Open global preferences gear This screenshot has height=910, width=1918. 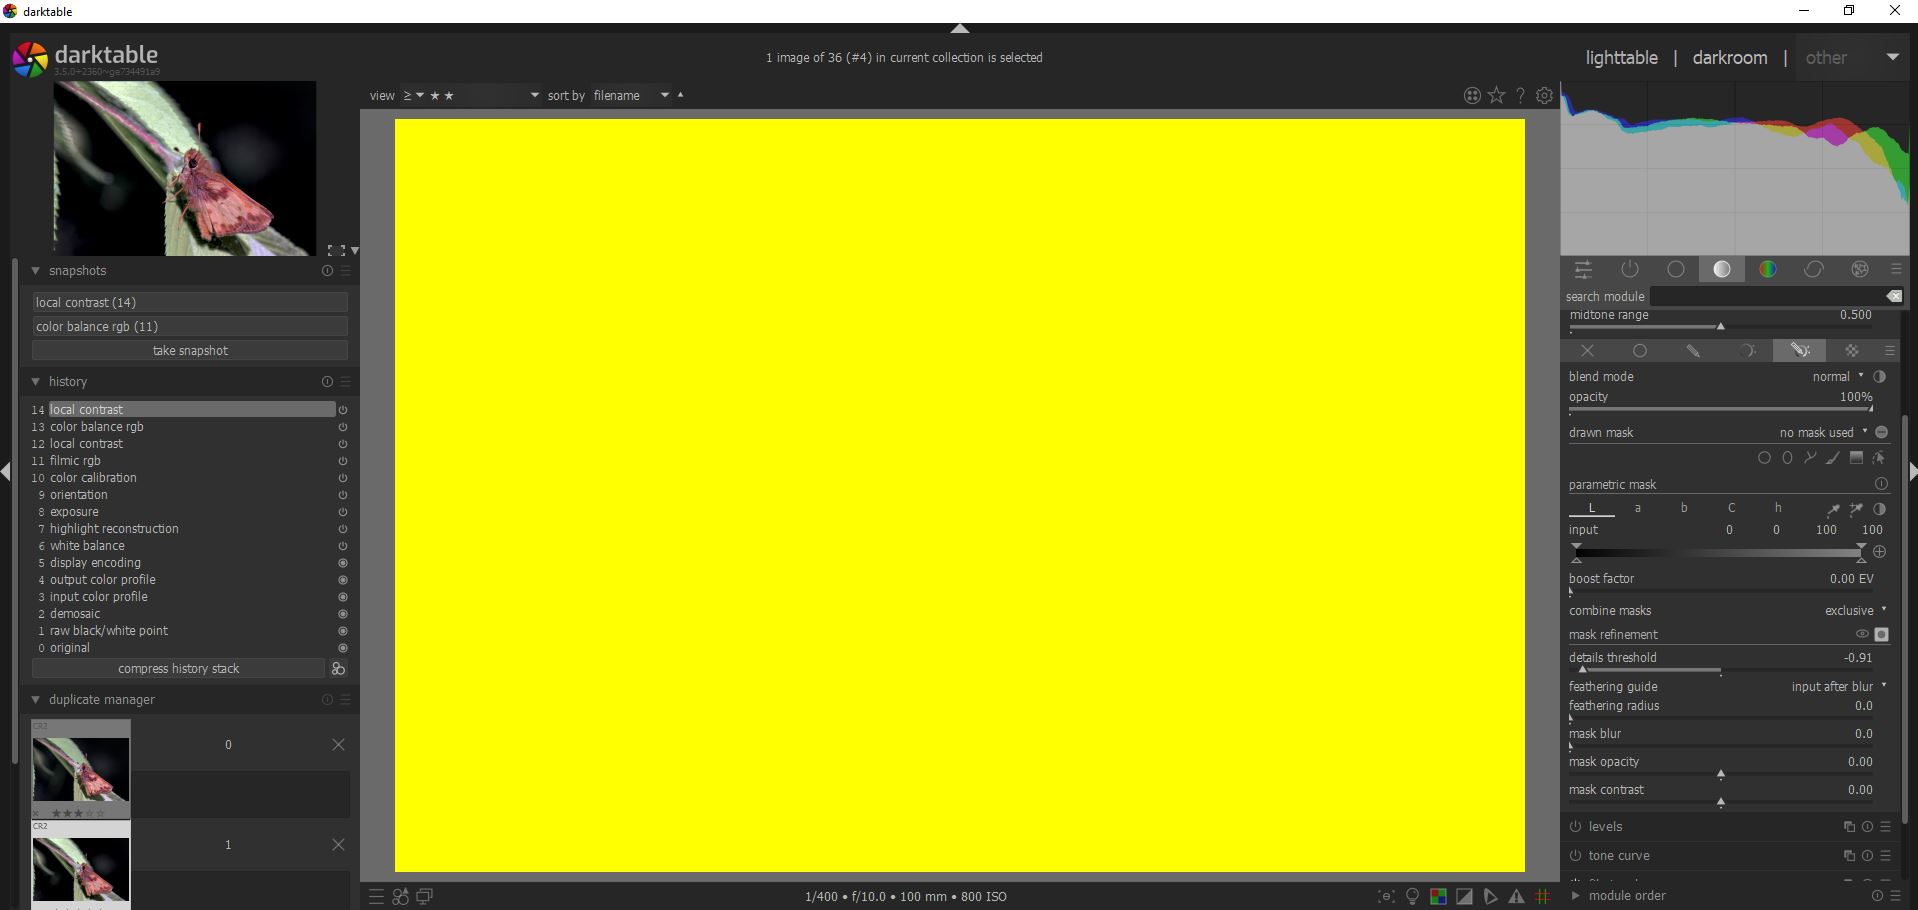tap(1545, 96)
